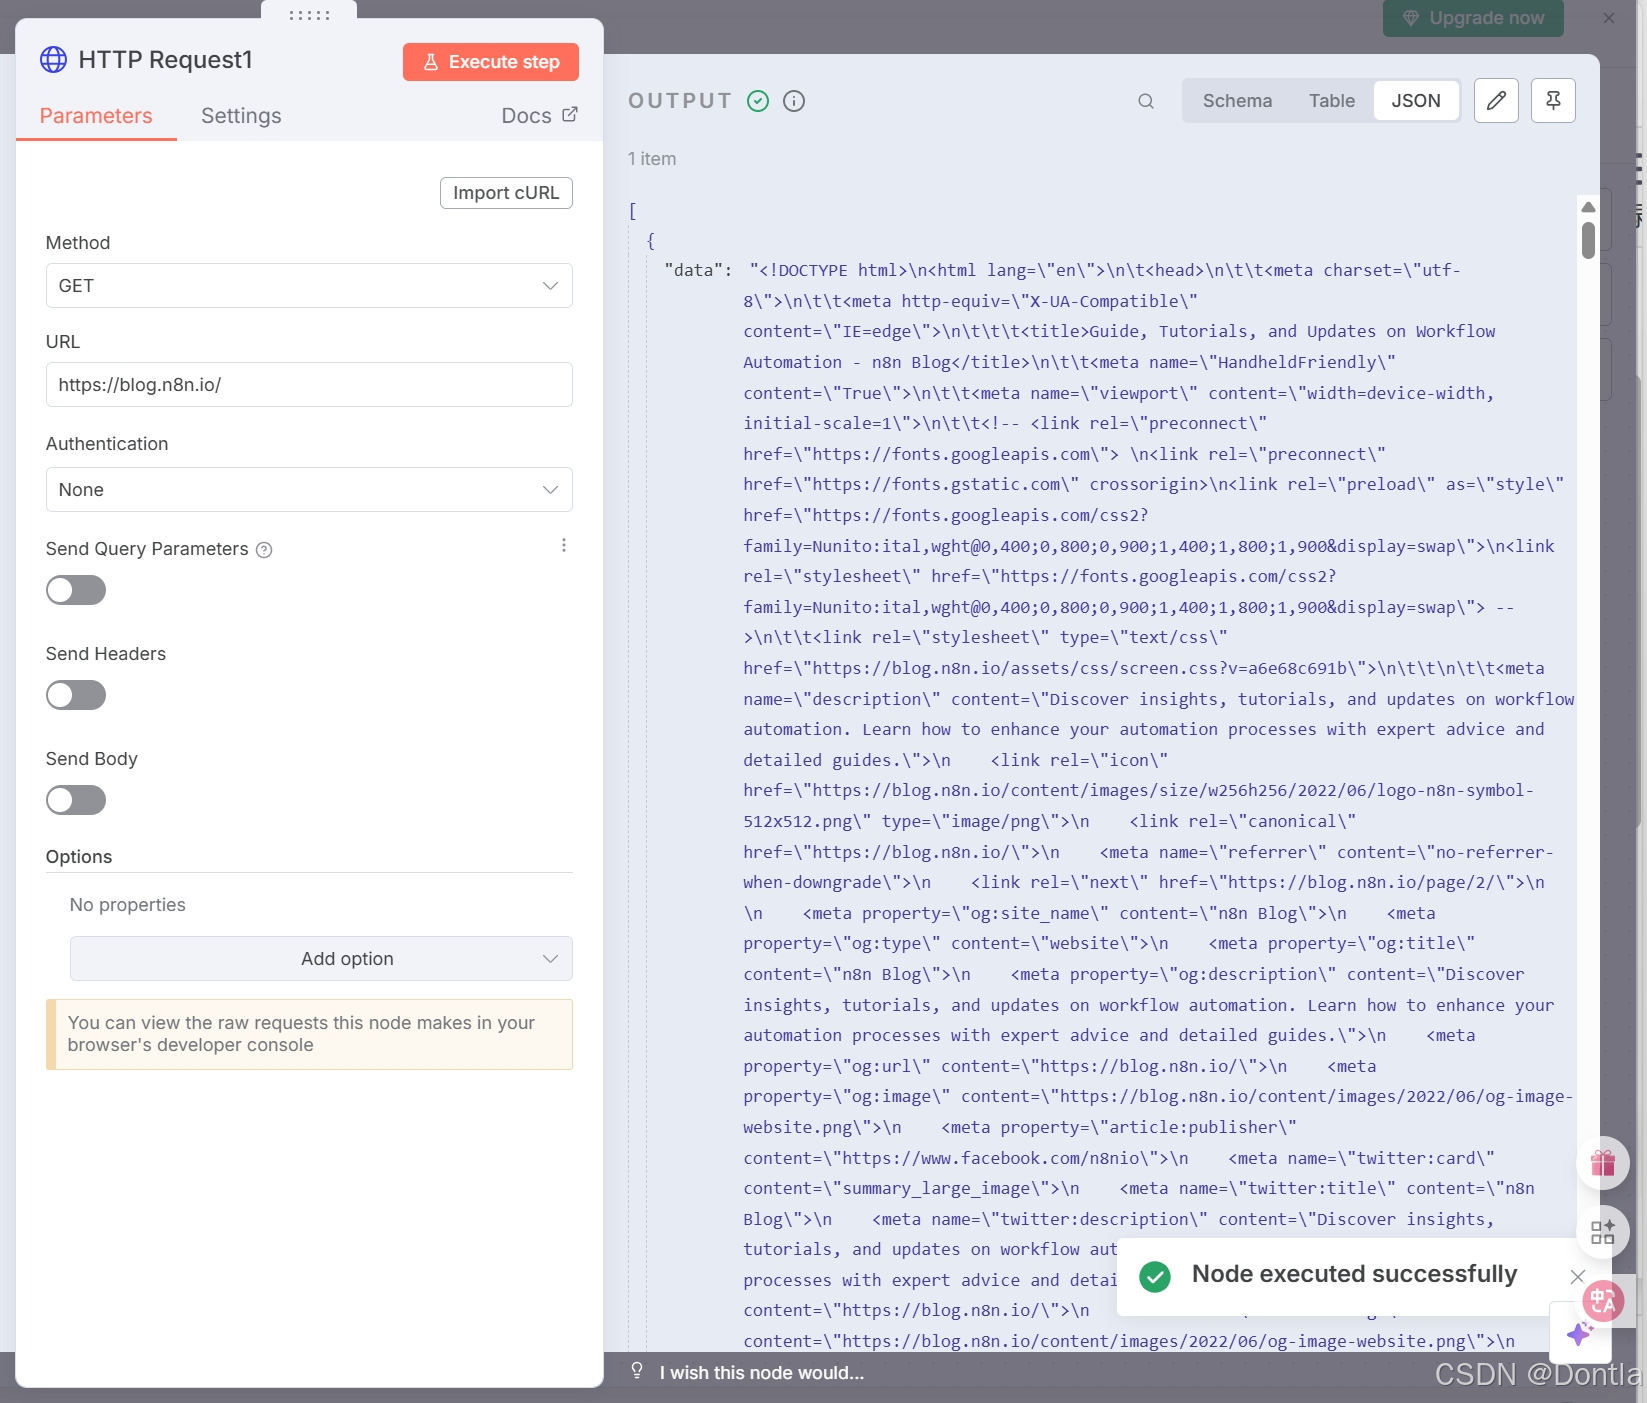Click the grid apps plus icon
The width and height of the screenshot is (1647, 1403).
click(x=1603, y=1231)
